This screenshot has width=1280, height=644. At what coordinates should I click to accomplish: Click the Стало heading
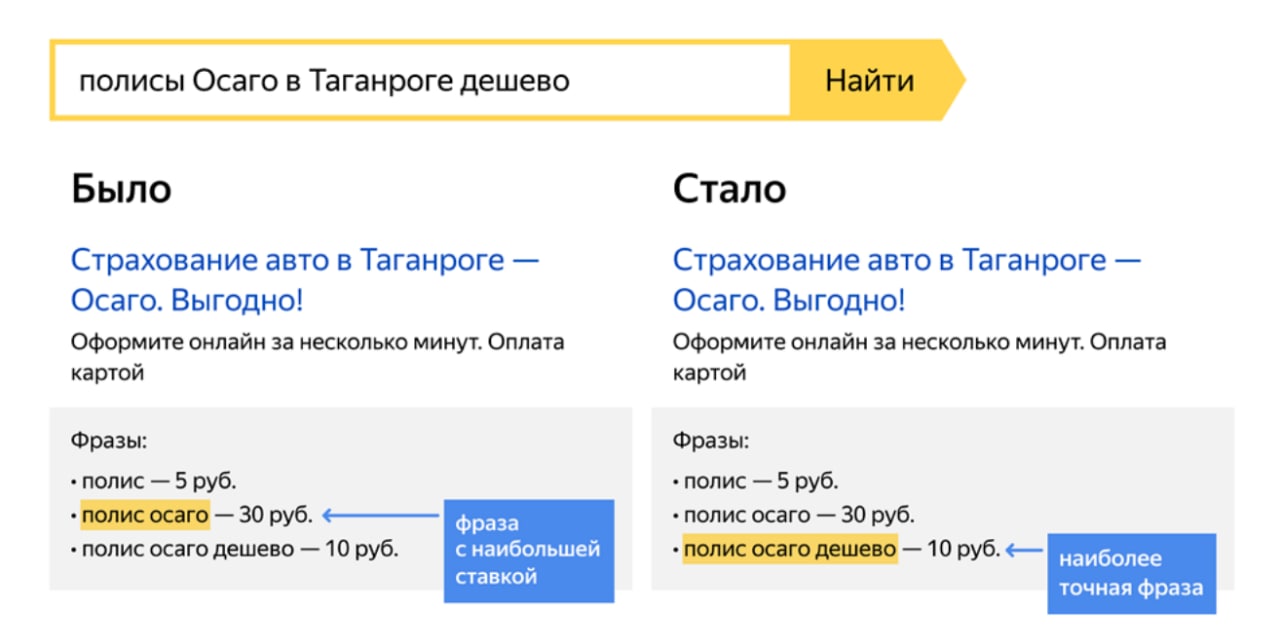tap(729, 189)
